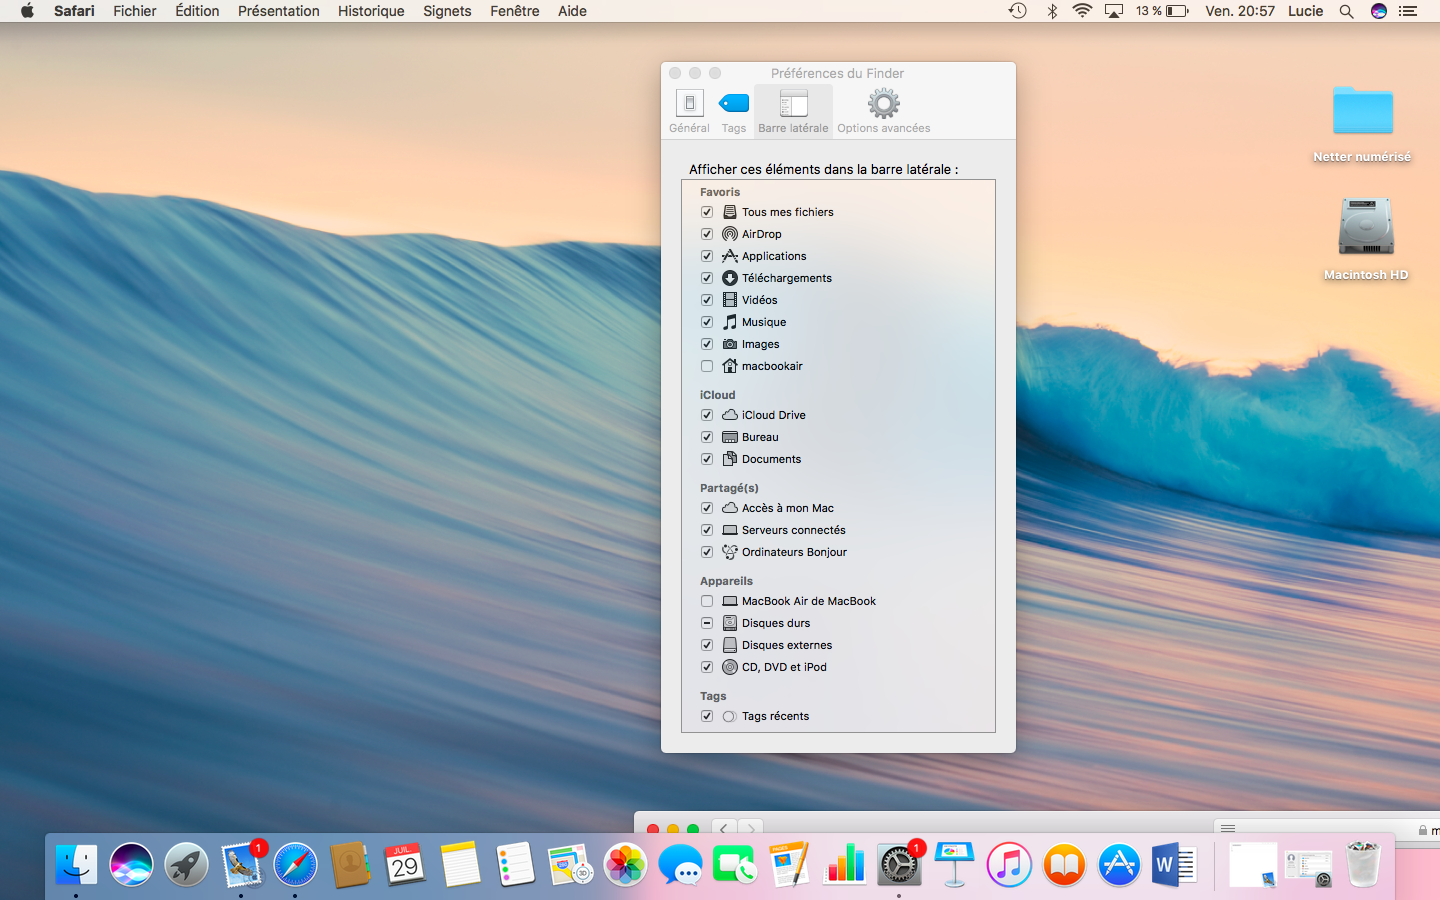1440x900 pixels.
Task: Open the Signets menu
Action: click(447, 11)
